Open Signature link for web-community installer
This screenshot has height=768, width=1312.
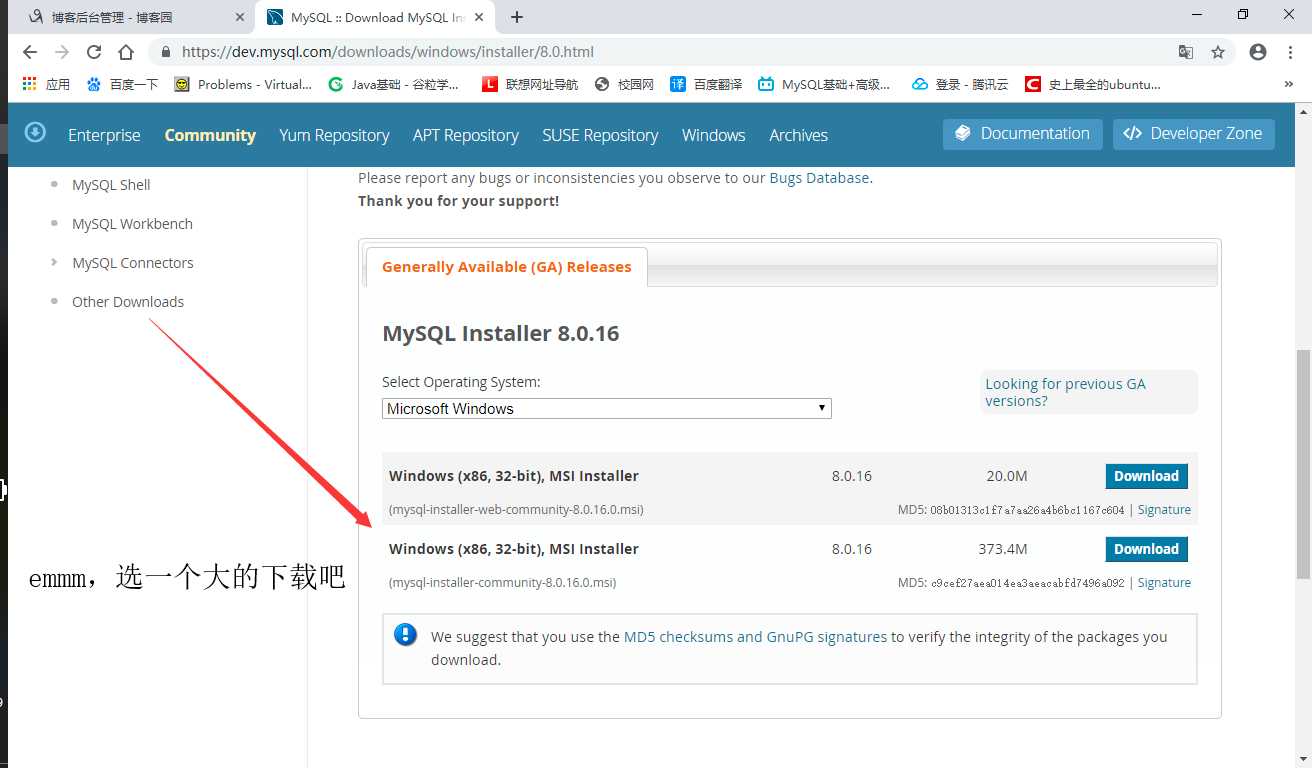click(1164, 510)
